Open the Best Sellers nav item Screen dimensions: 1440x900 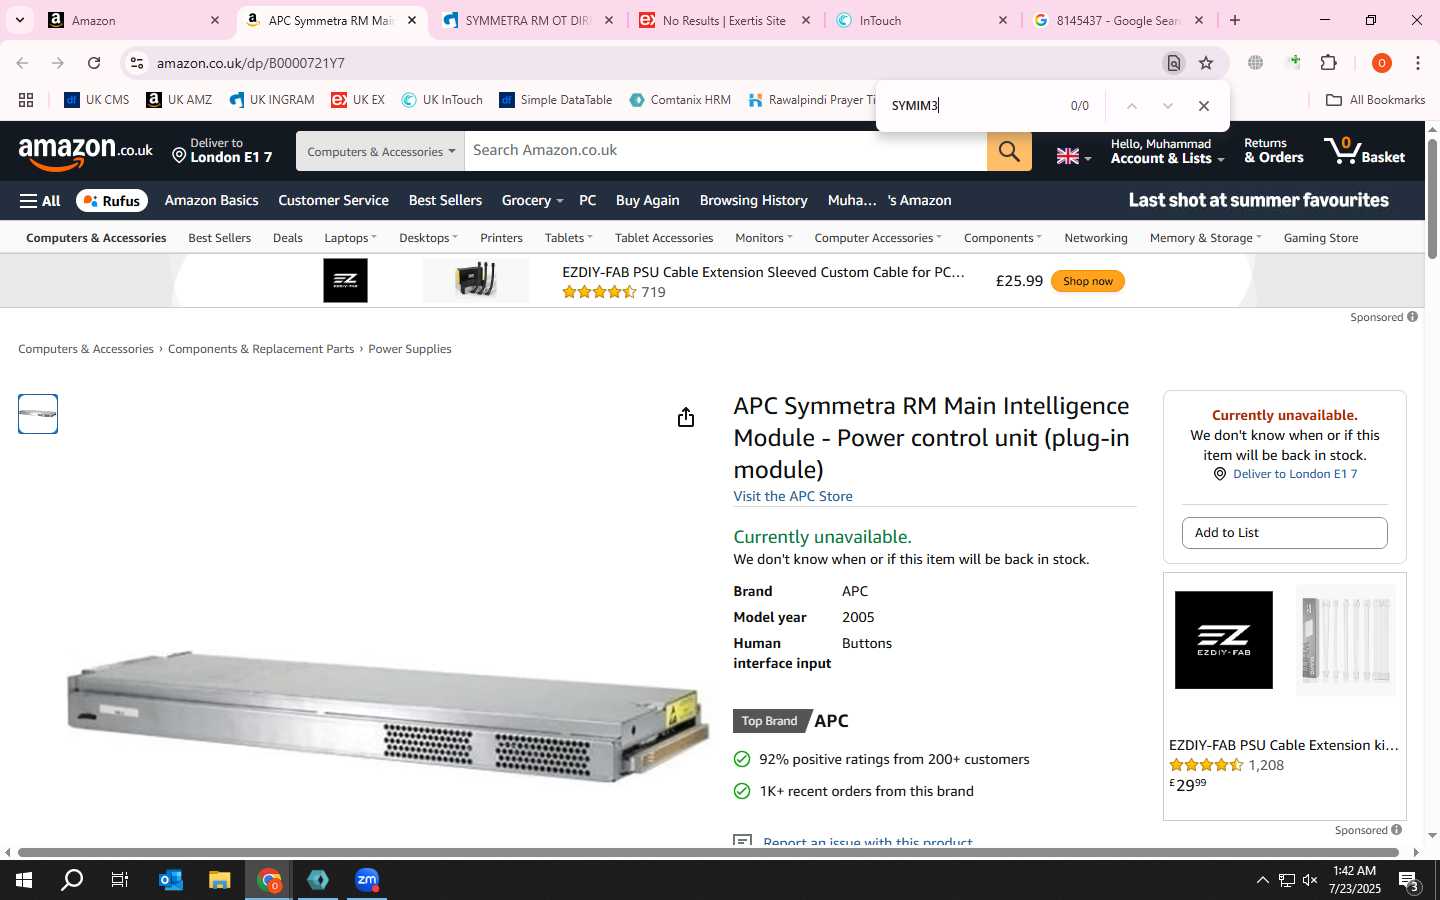click(x=445, y=201)
